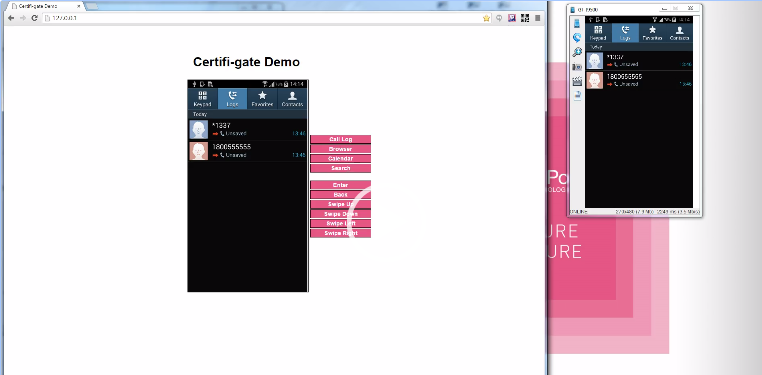Minimize the phone viewer window

click(663, 8)
